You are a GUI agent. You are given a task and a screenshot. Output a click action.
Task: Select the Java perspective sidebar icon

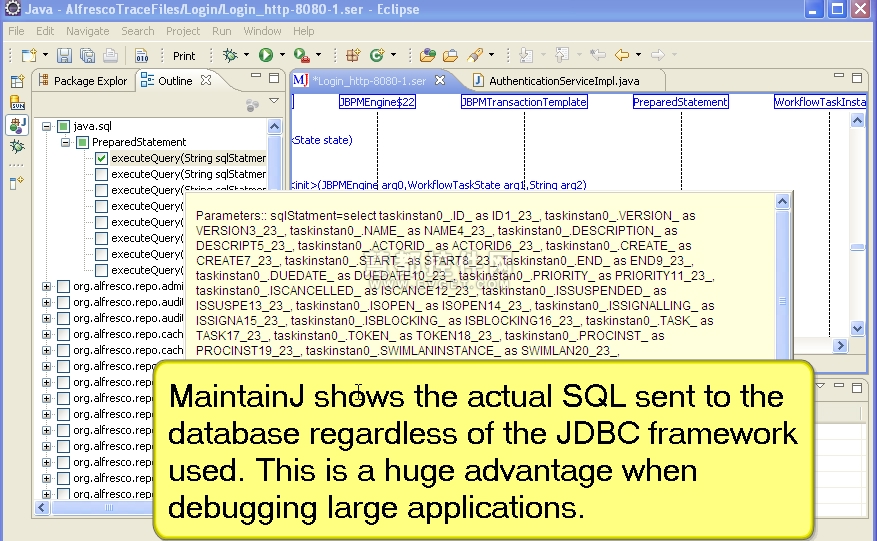pos(17,125)
